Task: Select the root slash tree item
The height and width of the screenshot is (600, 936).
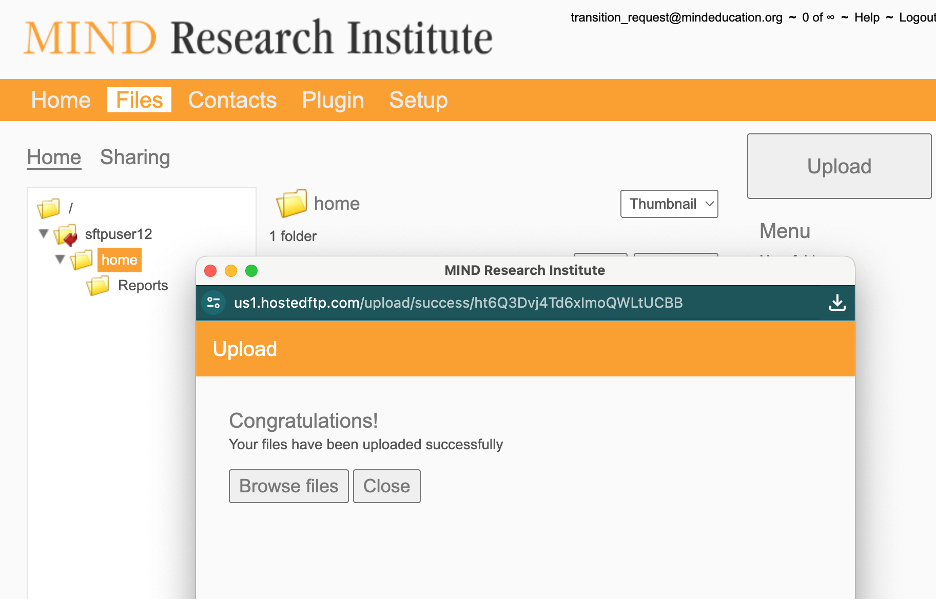Action: [x=70, y=208]
